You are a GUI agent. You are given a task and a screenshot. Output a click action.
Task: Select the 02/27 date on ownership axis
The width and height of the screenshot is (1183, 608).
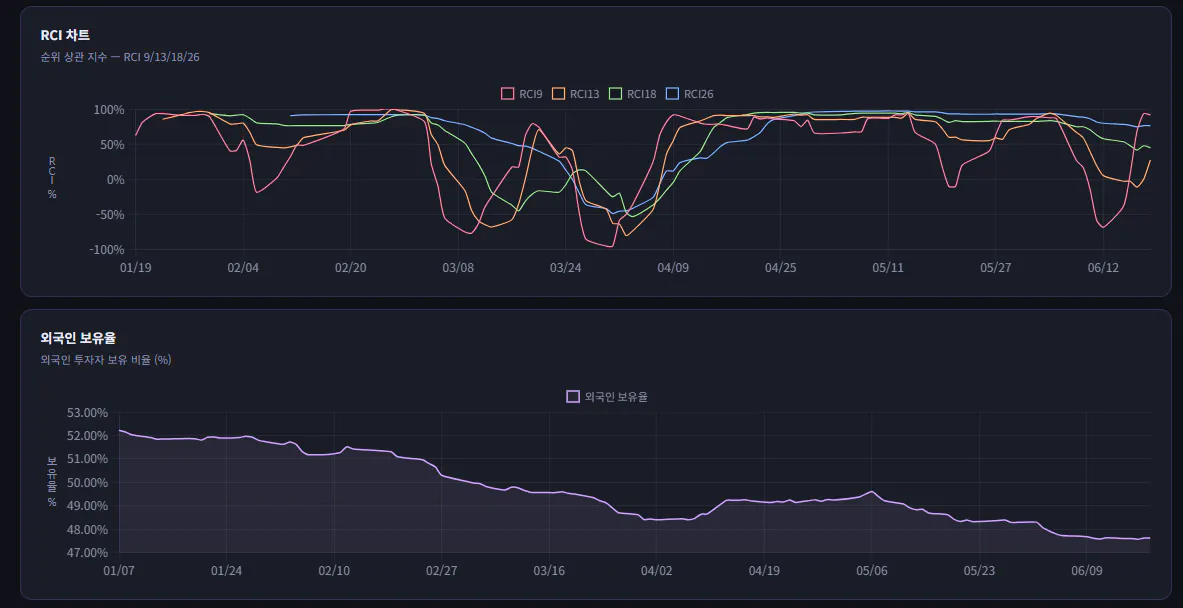(x=441, y=571)
